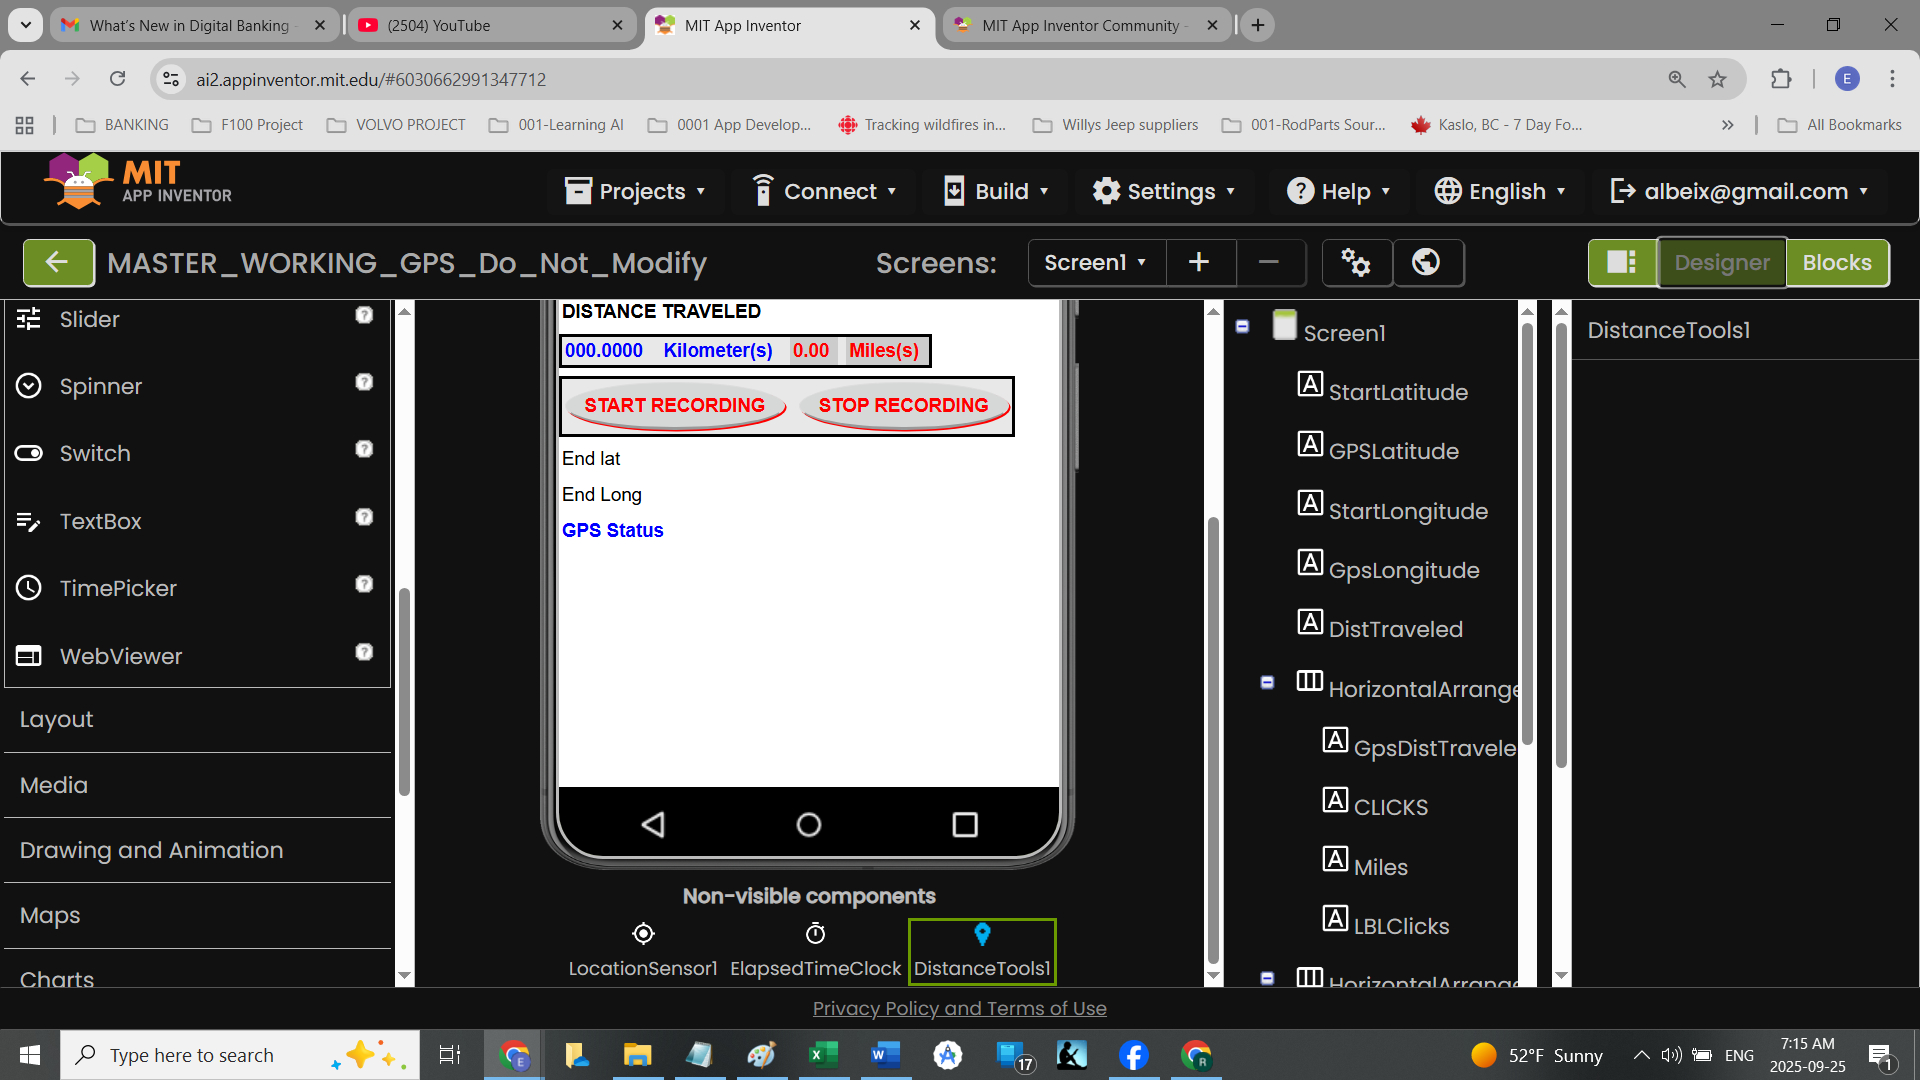Switch to the Blocks view
Viewport: 1920px width, 1080px height.
(1836, 263)
